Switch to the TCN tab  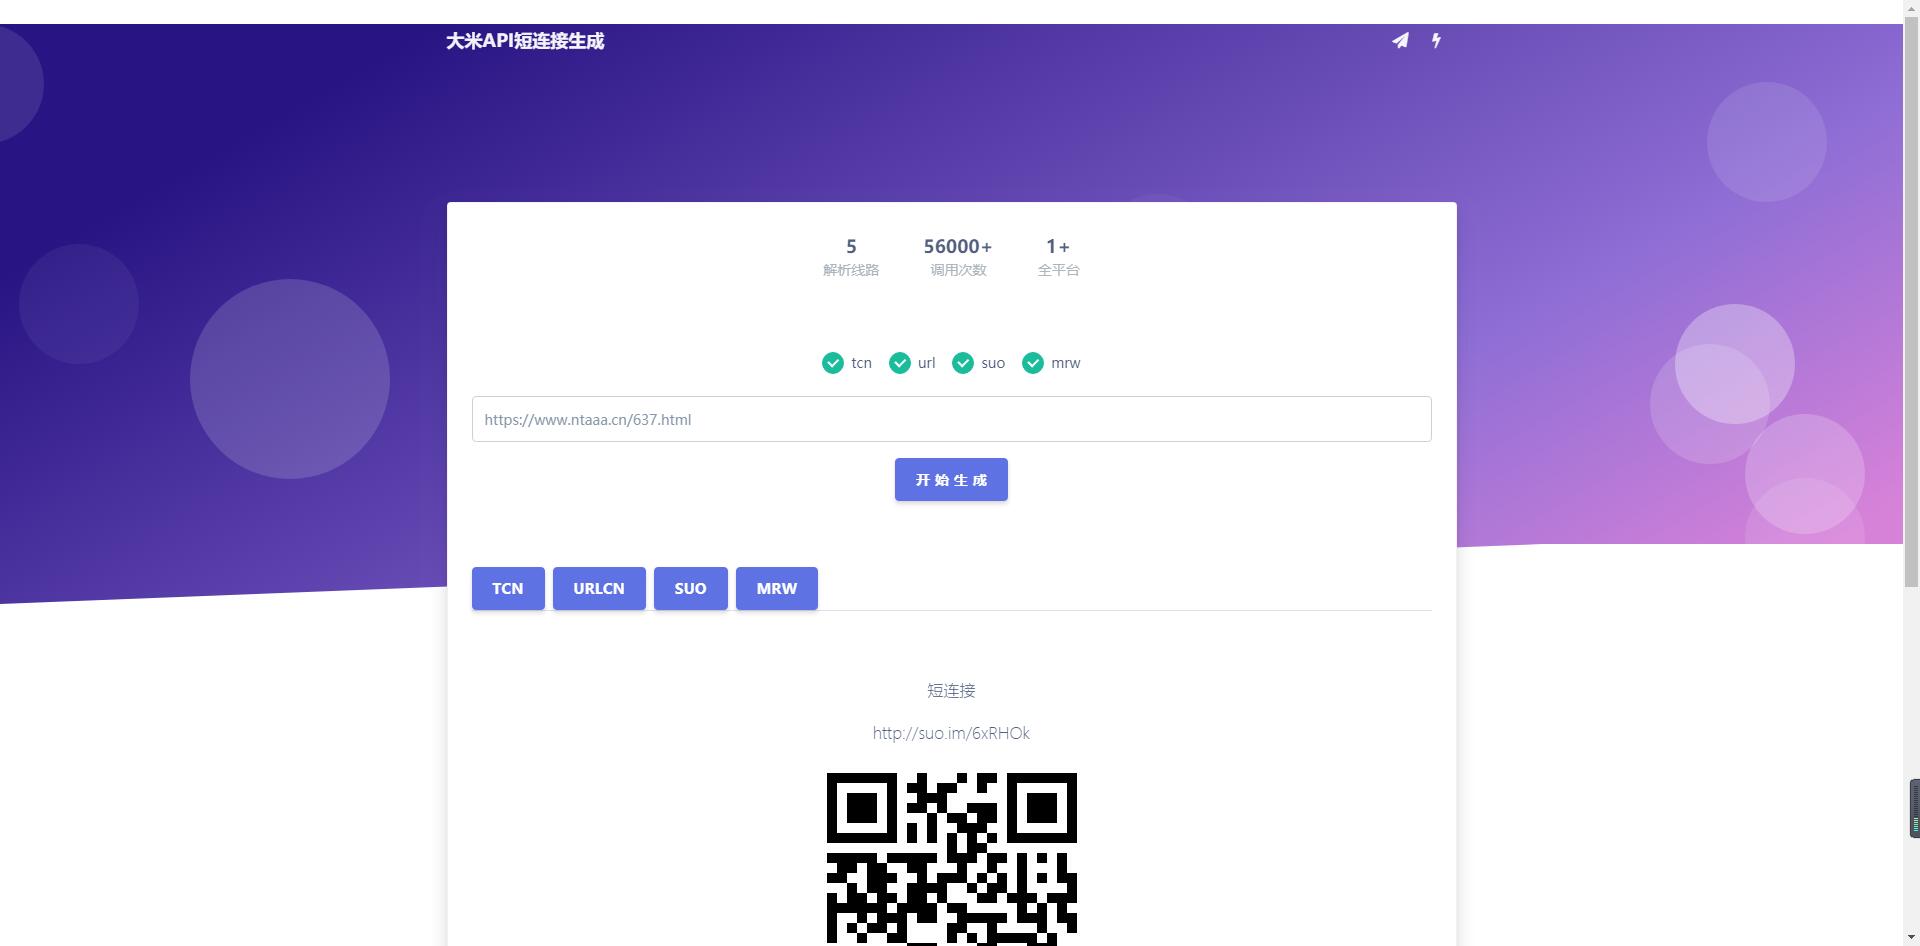coord(507,588)
